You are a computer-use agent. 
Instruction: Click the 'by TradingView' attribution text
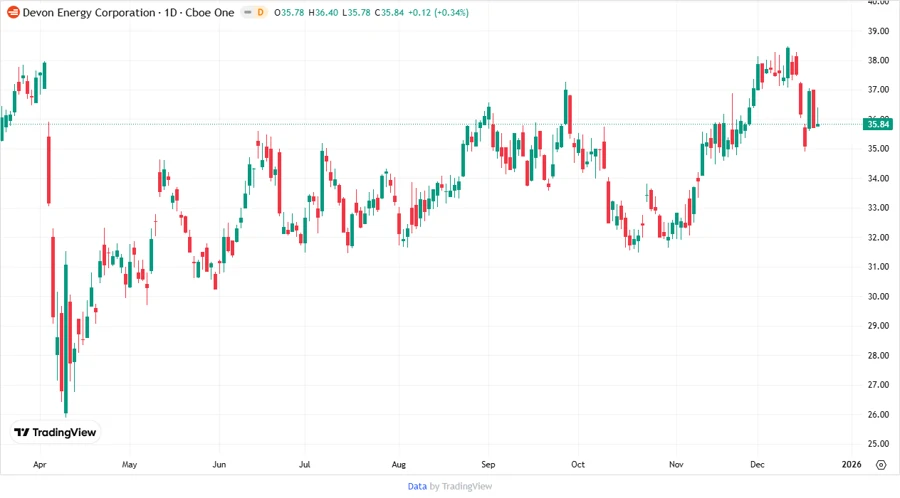(461, 486)
